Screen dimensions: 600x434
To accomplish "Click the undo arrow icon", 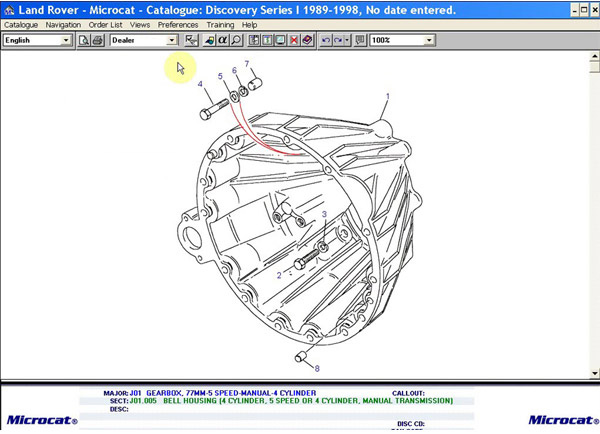I will (326, 40).
